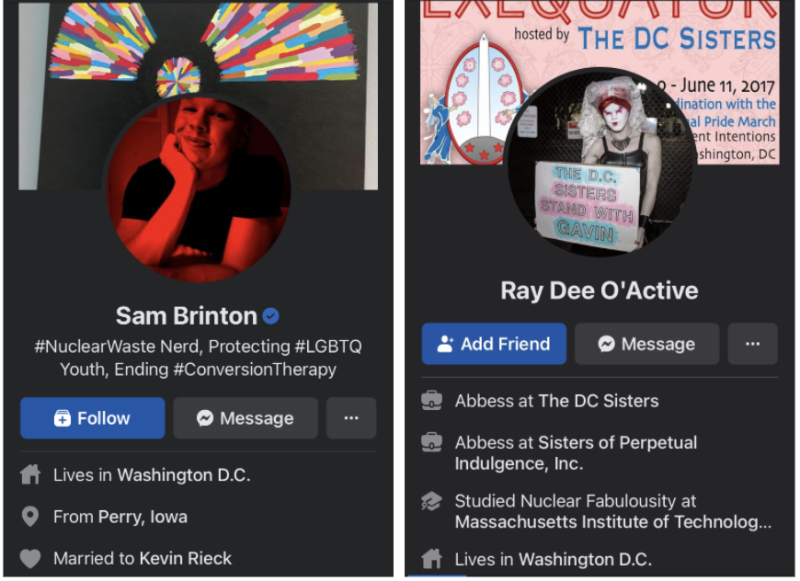This screenshot has height=581, width=800.
Task: Open the Massachusetts Institute of Technology link
Action: click(612, 522)
